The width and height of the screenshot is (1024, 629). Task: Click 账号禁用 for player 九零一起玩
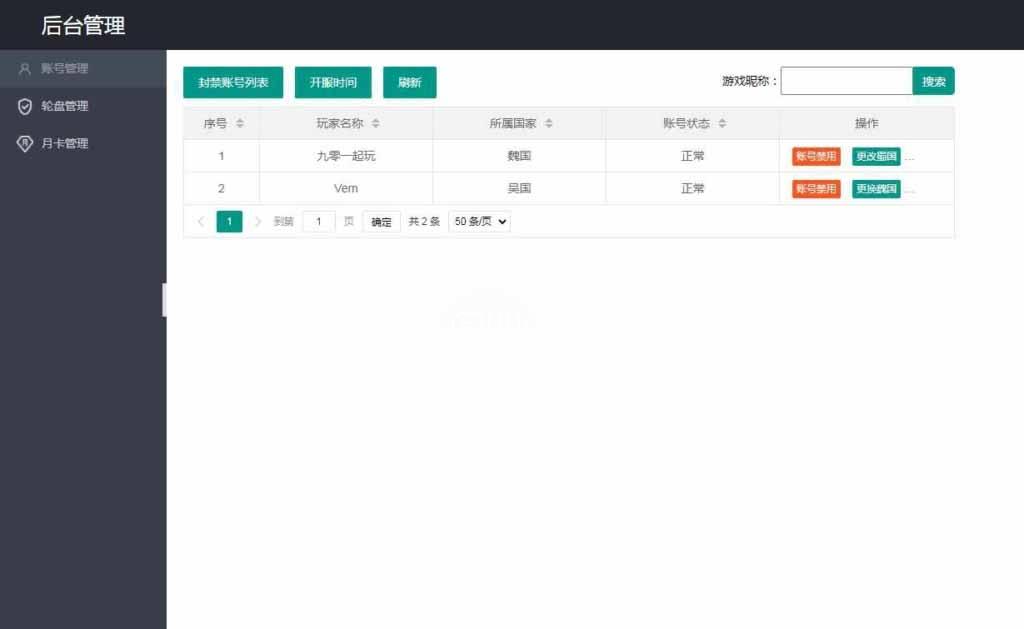pos(816,156)
